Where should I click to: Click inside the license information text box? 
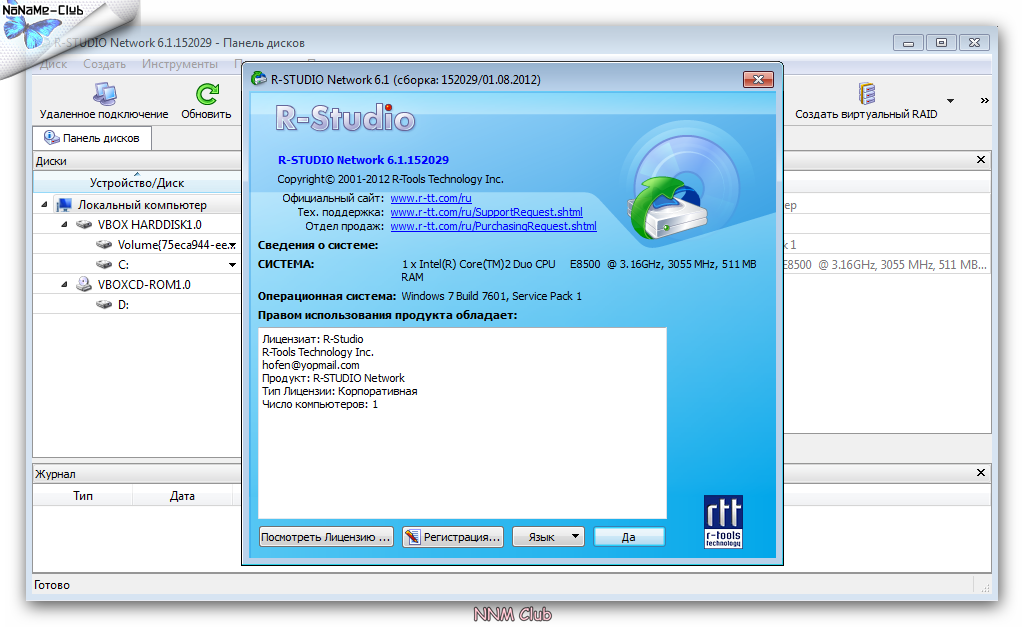tap(462, 450)
